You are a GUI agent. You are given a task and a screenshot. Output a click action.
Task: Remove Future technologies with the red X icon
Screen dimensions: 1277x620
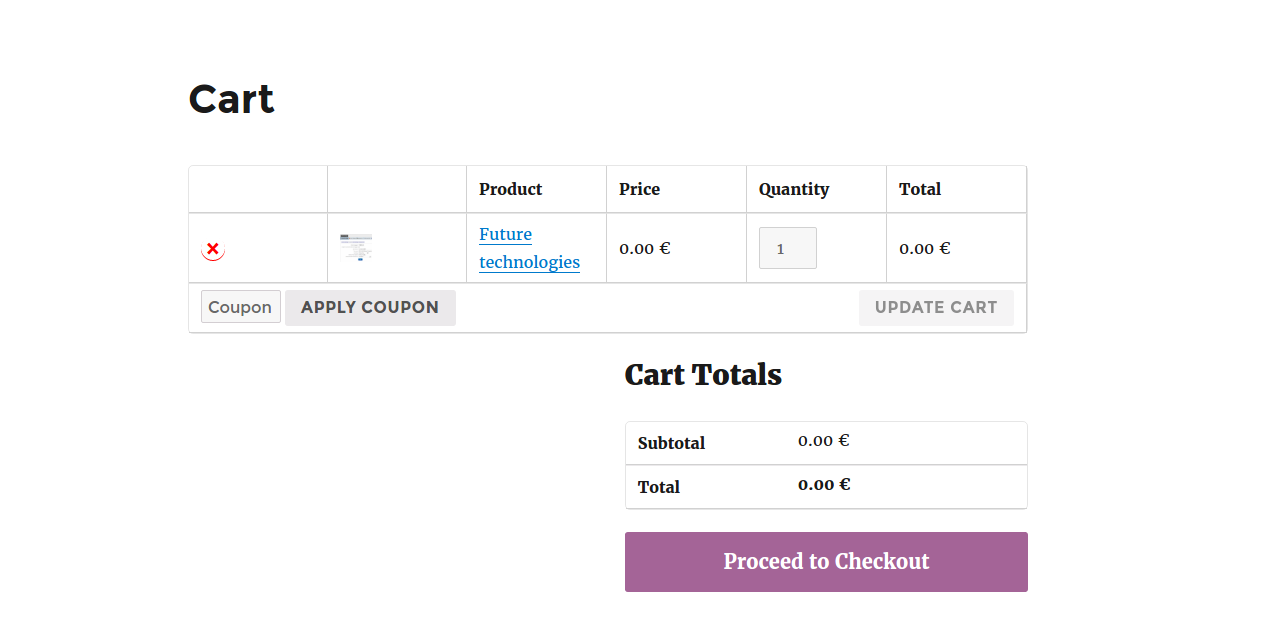click(213, 249)
